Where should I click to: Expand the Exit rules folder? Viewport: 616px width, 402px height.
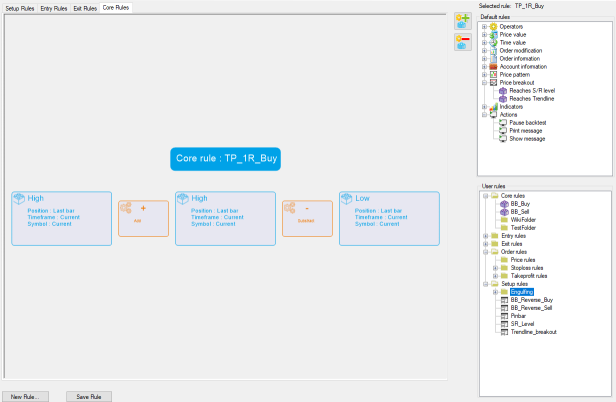click(486, 244)
